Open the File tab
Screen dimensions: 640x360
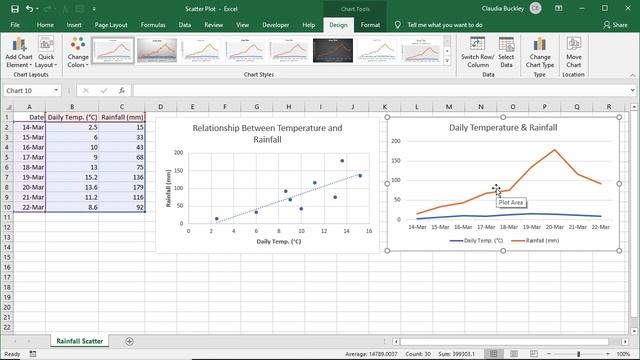coord(15,25)
